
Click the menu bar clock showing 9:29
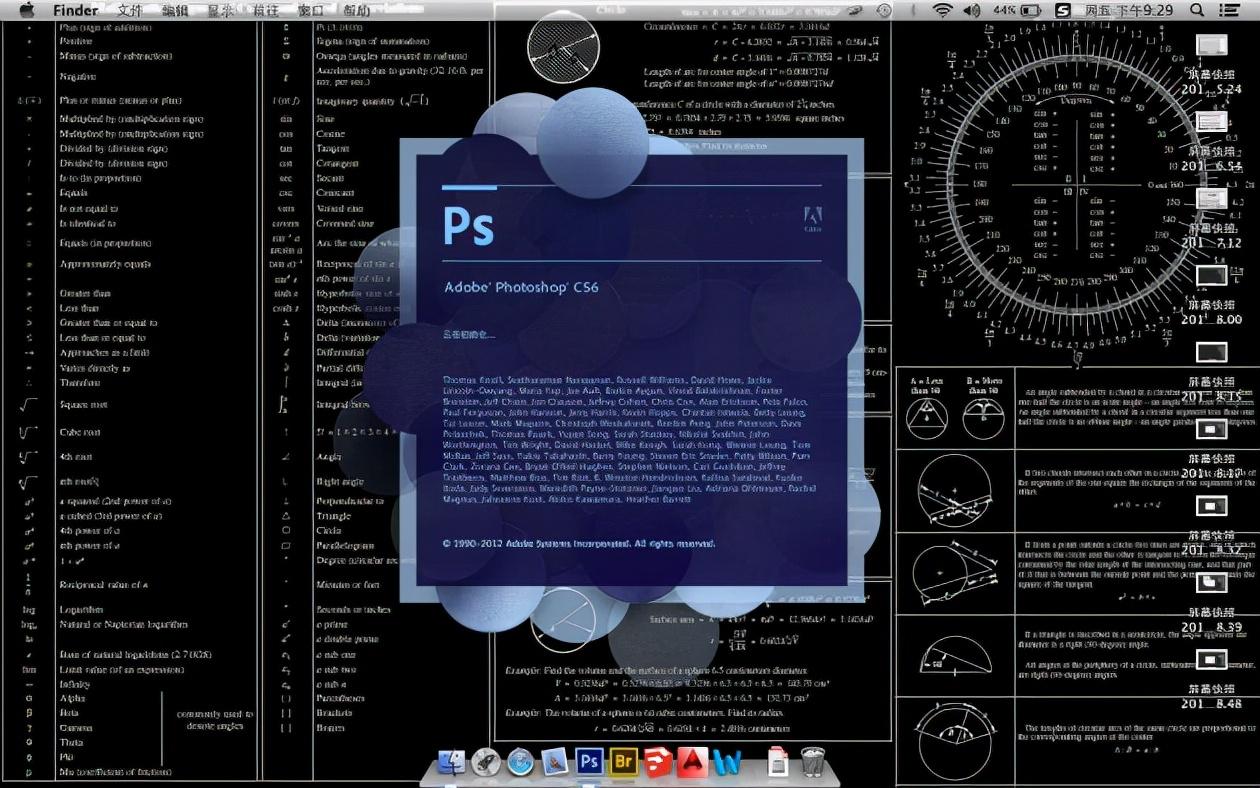point(1129,10)
